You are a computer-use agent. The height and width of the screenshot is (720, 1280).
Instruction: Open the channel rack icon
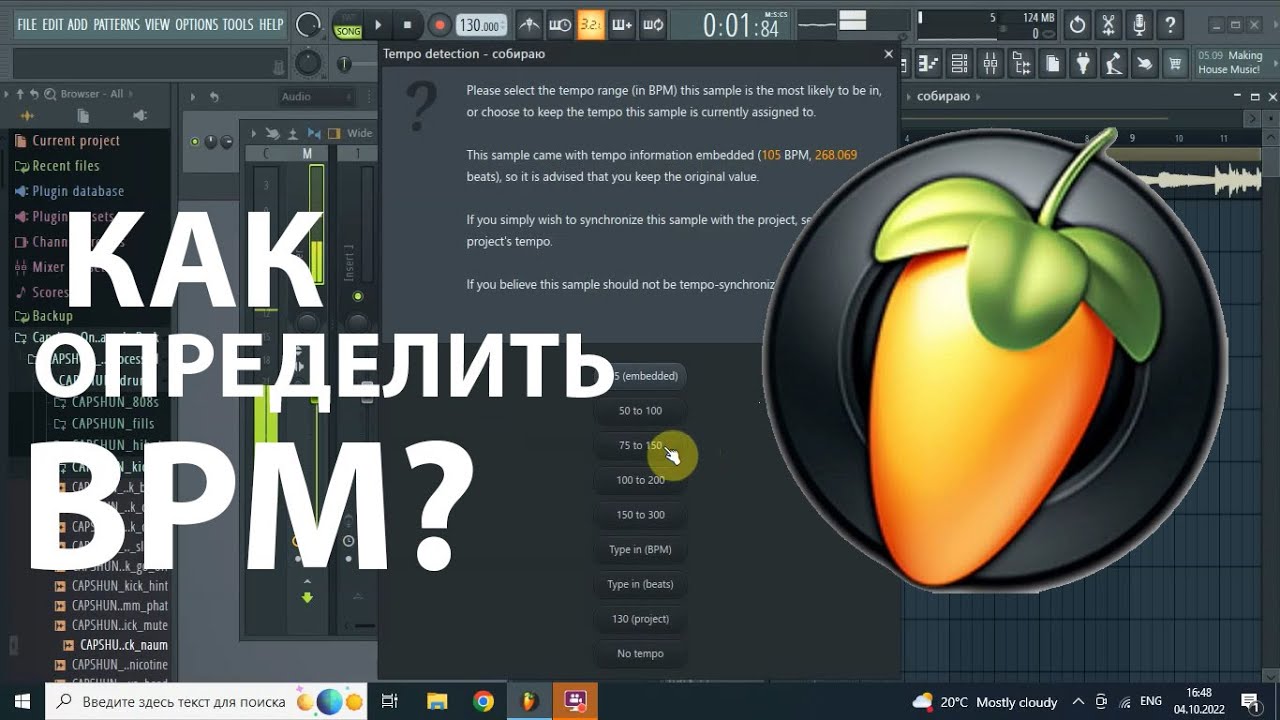click(960, 65)
